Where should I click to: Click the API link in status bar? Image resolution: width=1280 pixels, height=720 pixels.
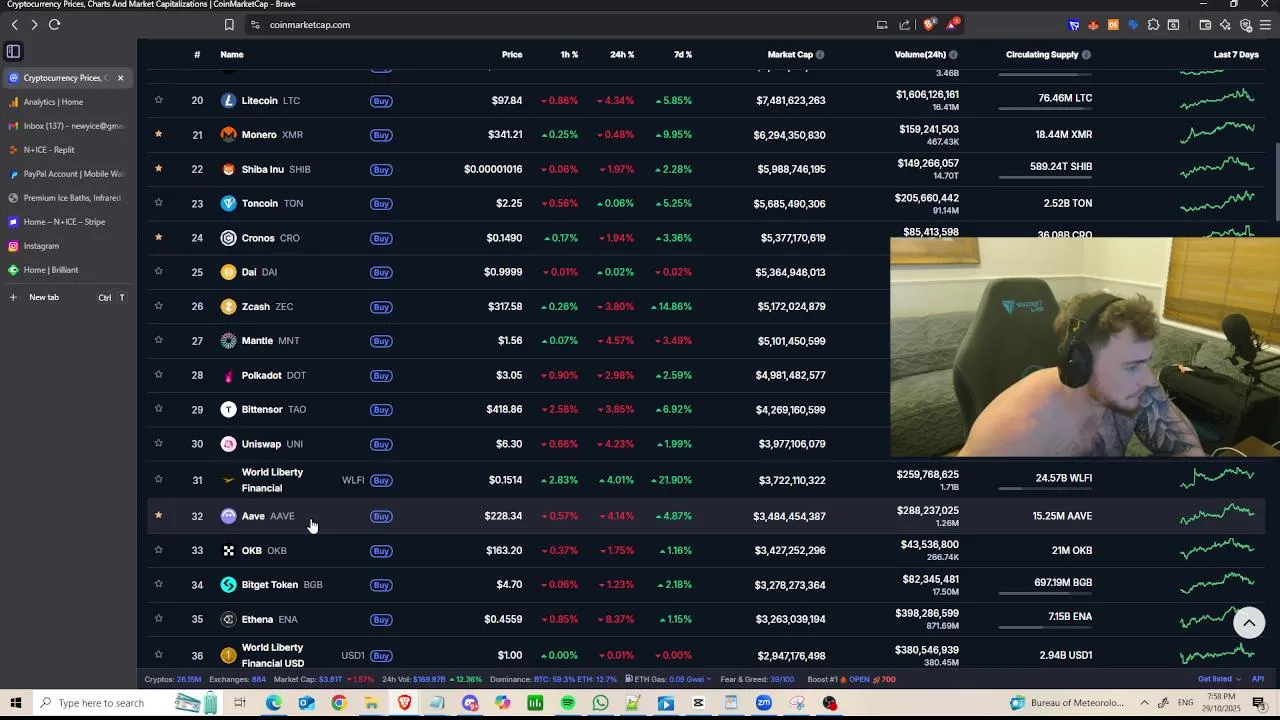coord(1258,679)
